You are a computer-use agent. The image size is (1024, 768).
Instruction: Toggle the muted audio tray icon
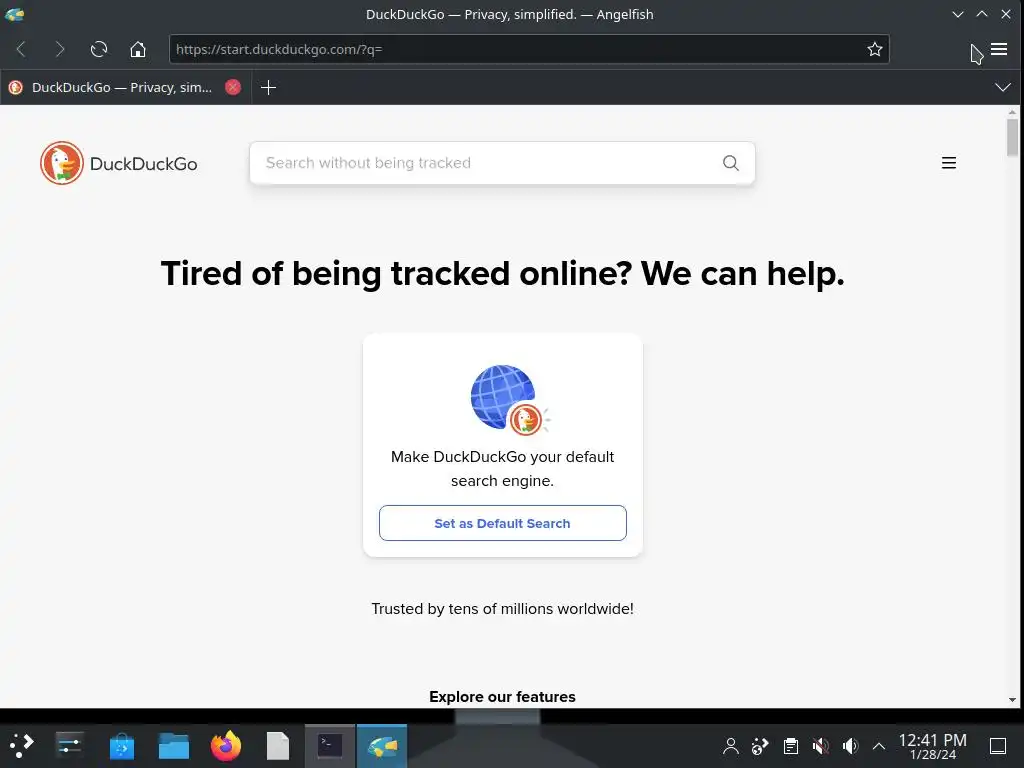click(x=820, y=746)
